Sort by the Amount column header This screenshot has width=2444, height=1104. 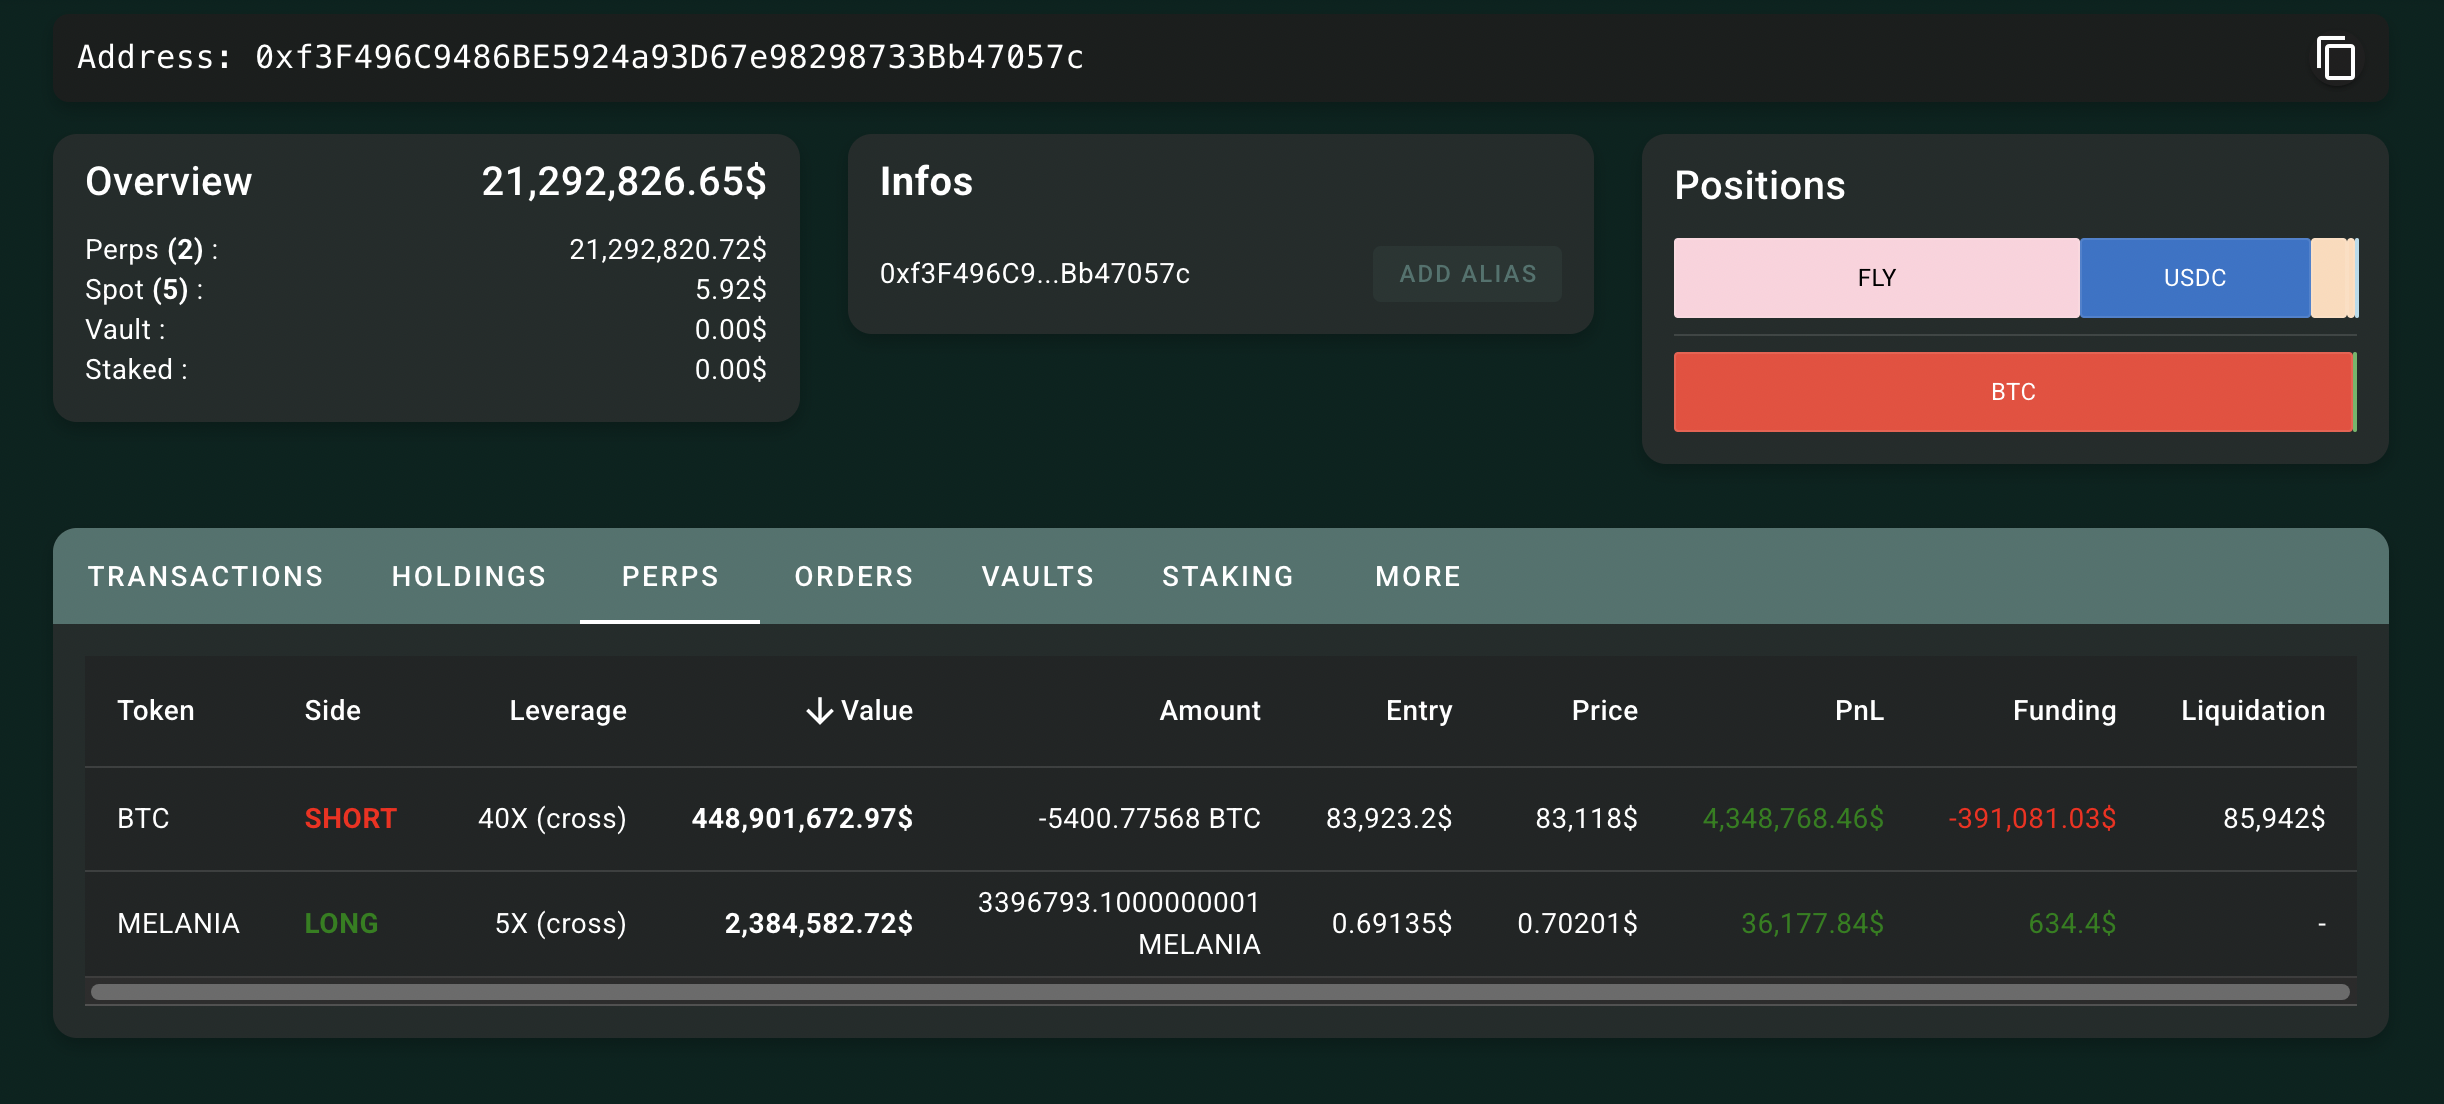[x=1210, y=711]
